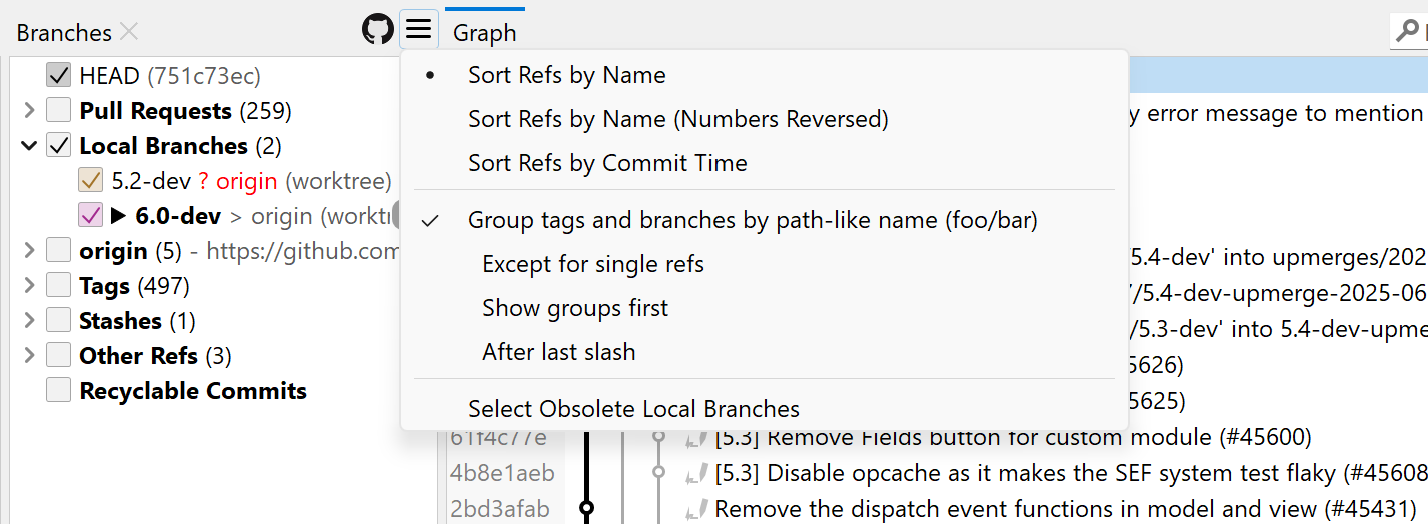Click merge icon beside Disable opcache commit
Screen dimensions: 1428x524
pos(696,473)
